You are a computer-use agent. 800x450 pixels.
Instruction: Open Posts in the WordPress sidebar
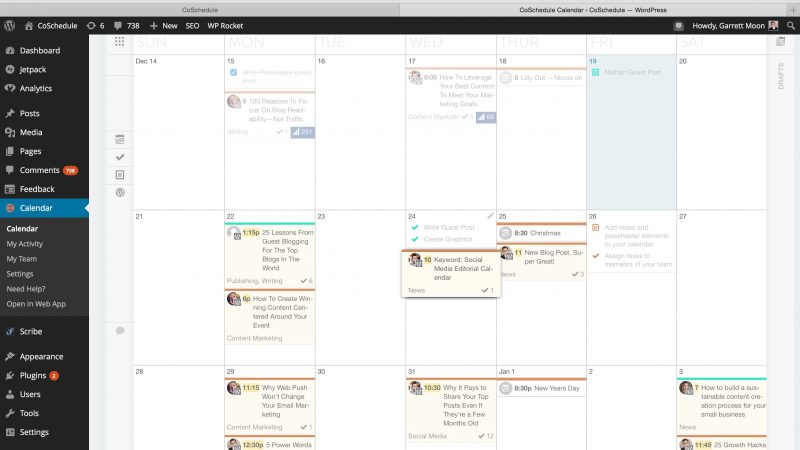30,113
